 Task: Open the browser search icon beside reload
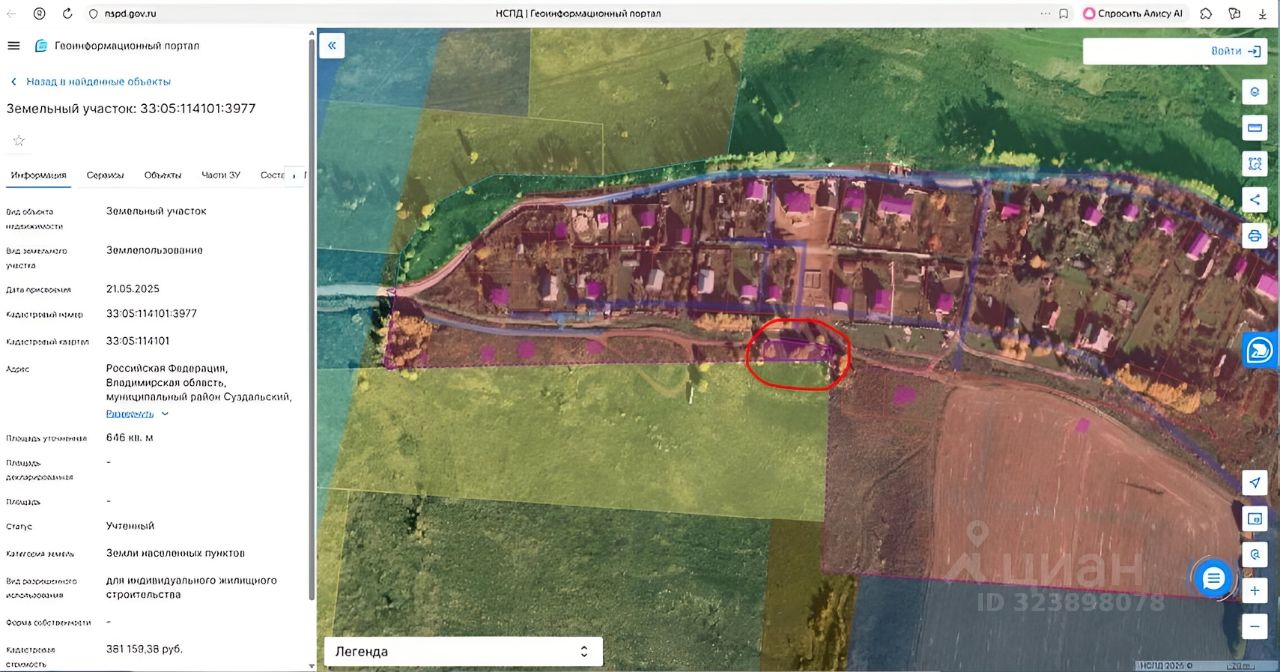(x=39, y=13)
